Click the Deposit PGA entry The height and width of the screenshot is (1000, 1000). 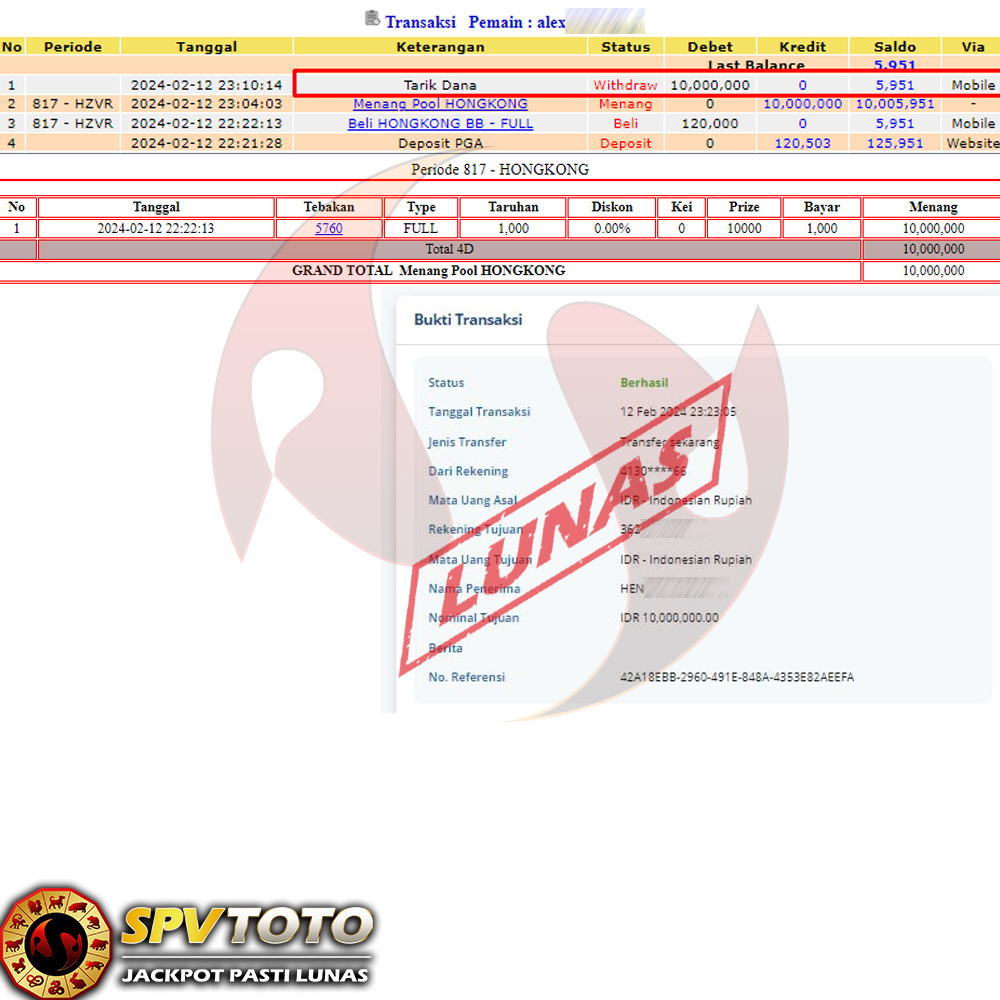[440, 143]
